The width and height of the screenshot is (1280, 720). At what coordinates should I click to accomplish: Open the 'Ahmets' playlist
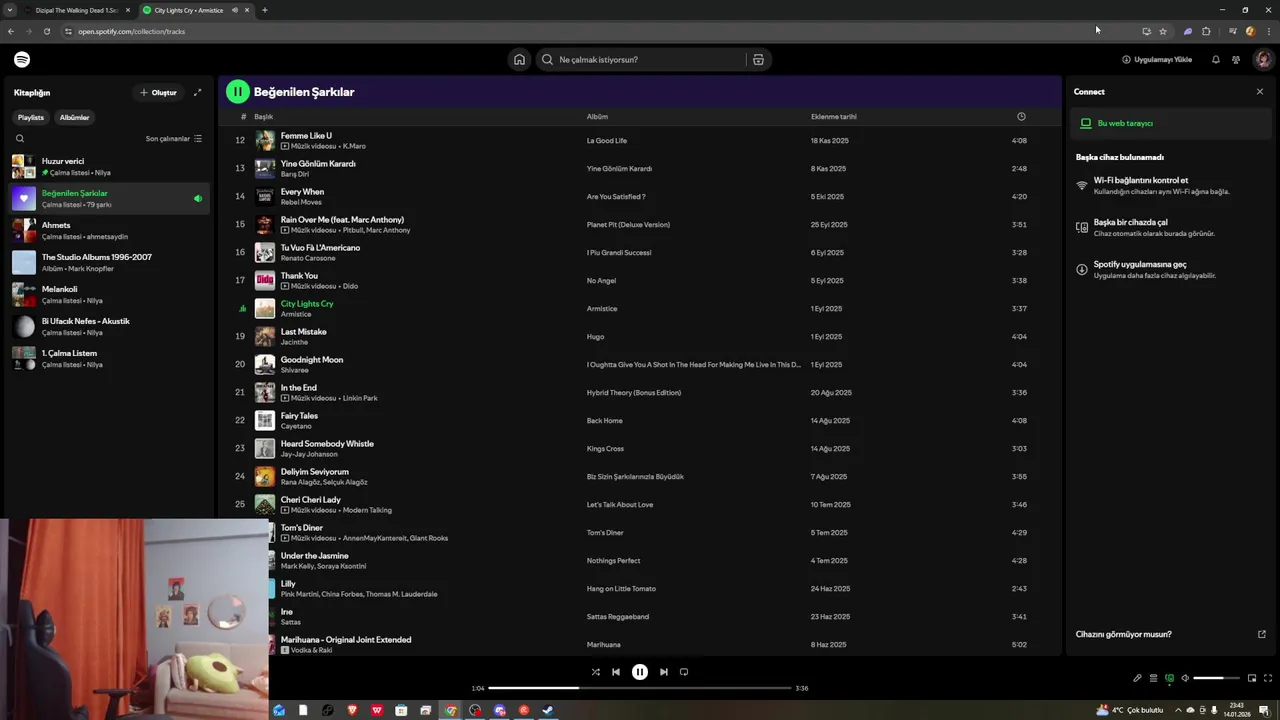pos(109,230)
